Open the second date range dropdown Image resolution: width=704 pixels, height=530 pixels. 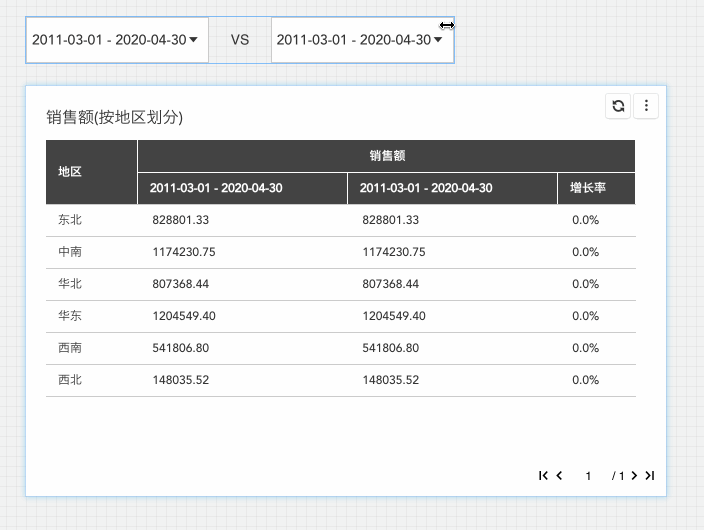tap(362, 40)
